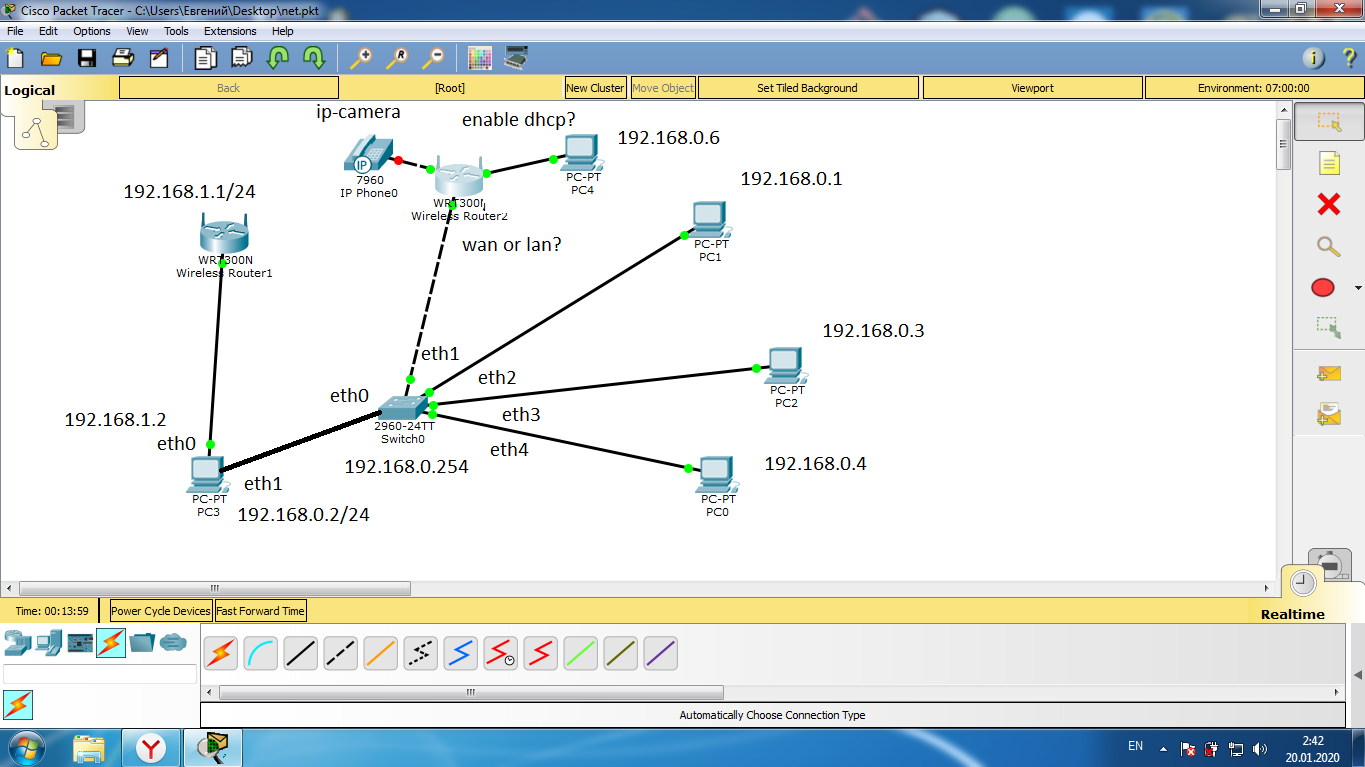Image resolution: width=1365 pixels, height=767 pixels.
Task: Pick the orange Fiber cable
Action: click(381, 654)
